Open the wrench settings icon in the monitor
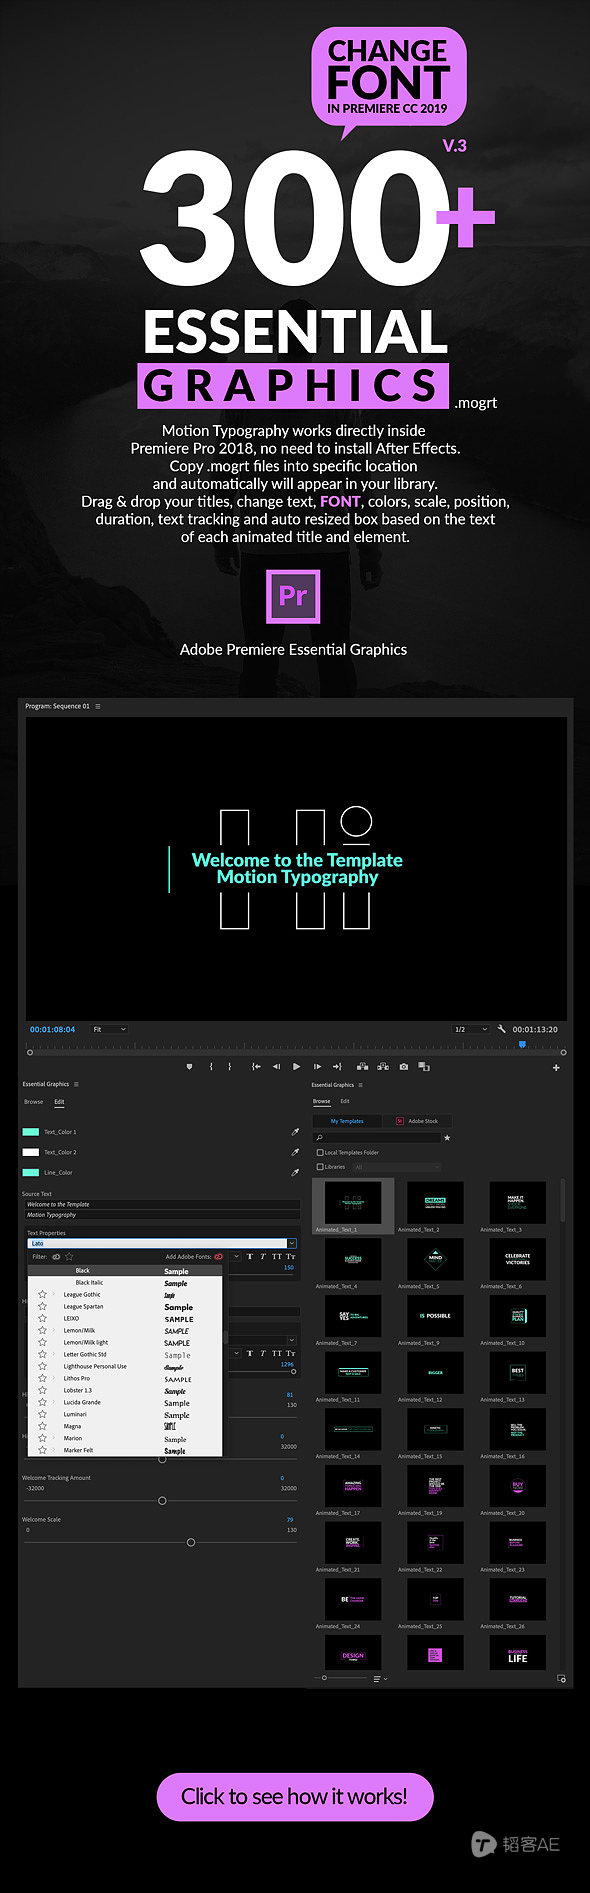 (502, 1029)
